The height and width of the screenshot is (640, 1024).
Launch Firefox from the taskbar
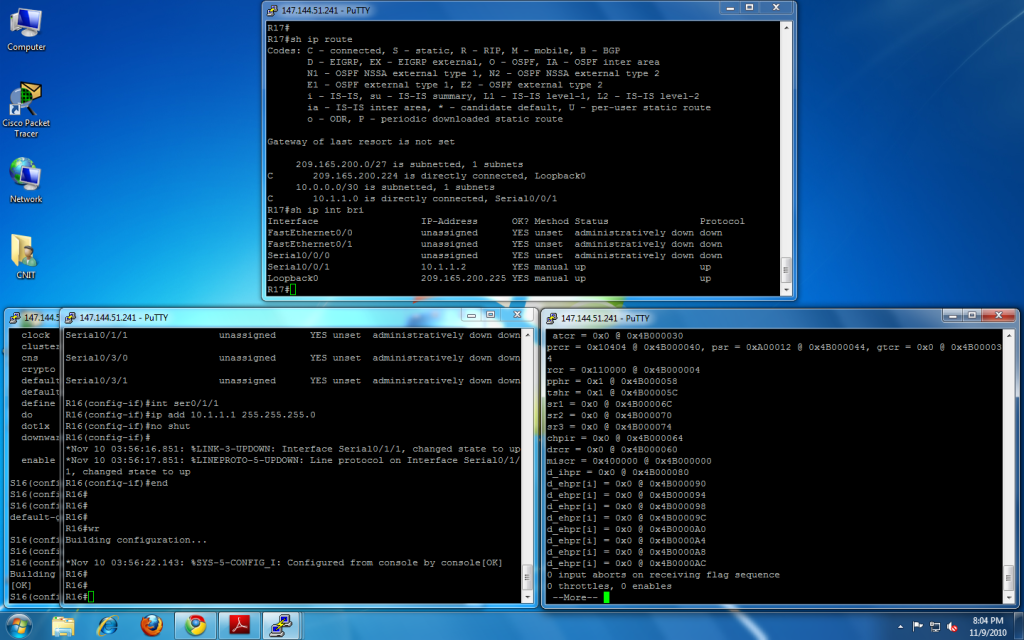[151, 625]
